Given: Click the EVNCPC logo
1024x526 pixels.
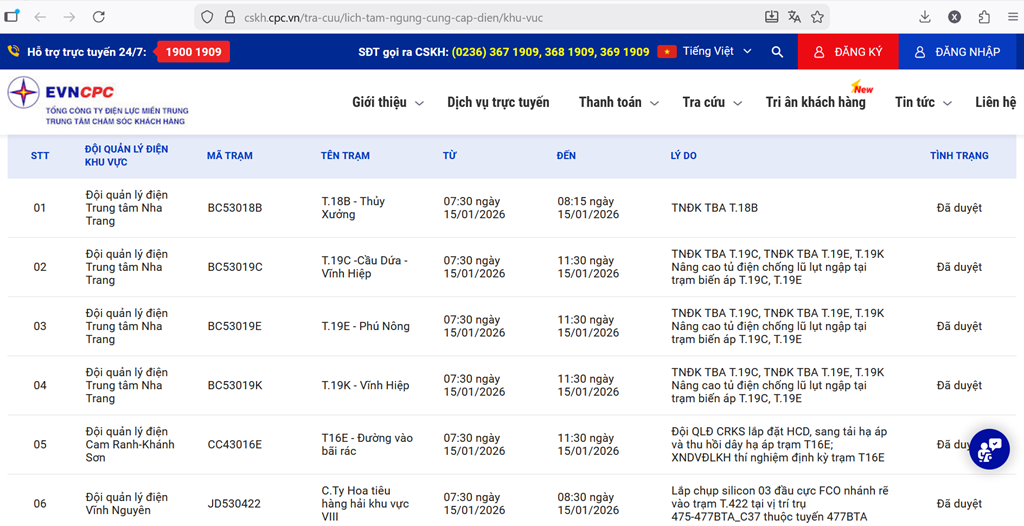Looking at the screenshot, I should (97, 102).
